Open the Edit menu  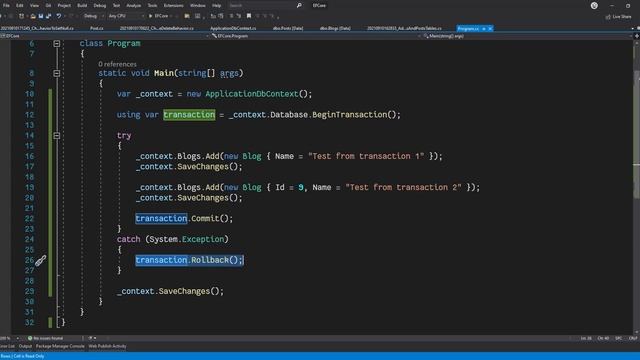click(x=20, y=6)
